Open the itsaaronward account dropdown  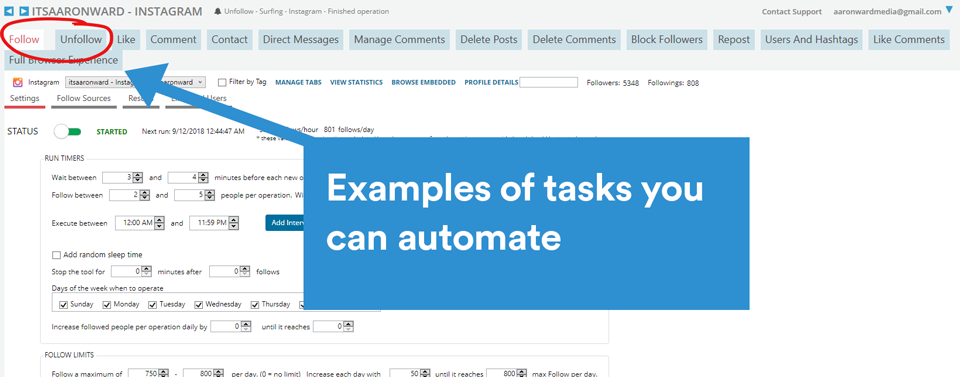[x=136, y=82]
